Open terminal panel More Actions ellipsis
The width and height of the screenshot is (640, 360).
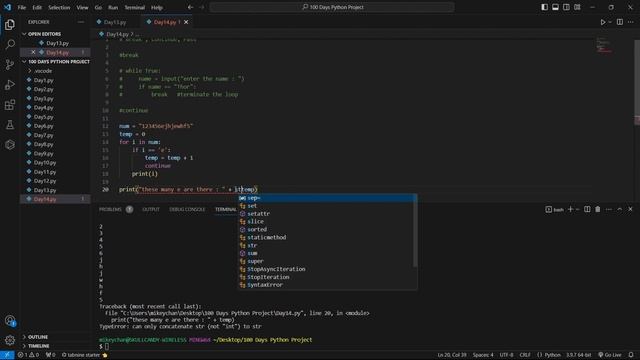(x=609, y=209)
